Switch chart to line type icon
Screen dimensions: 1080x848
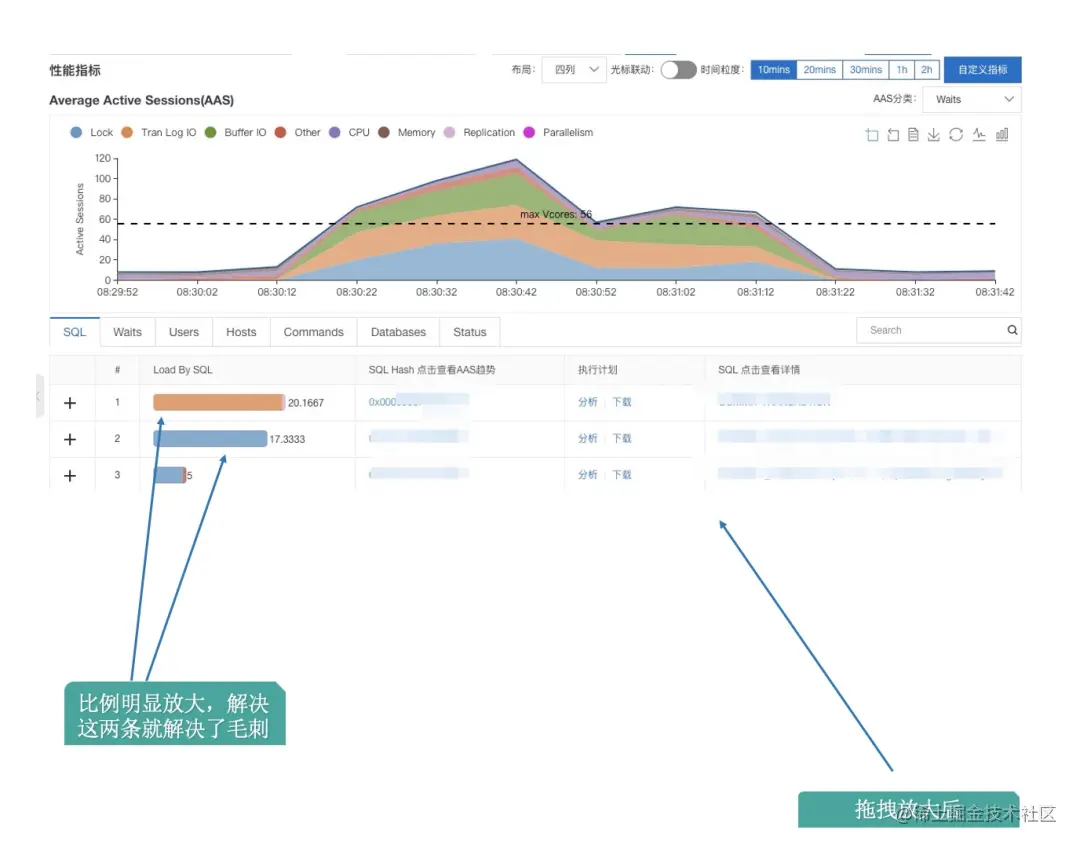(979, 134)
